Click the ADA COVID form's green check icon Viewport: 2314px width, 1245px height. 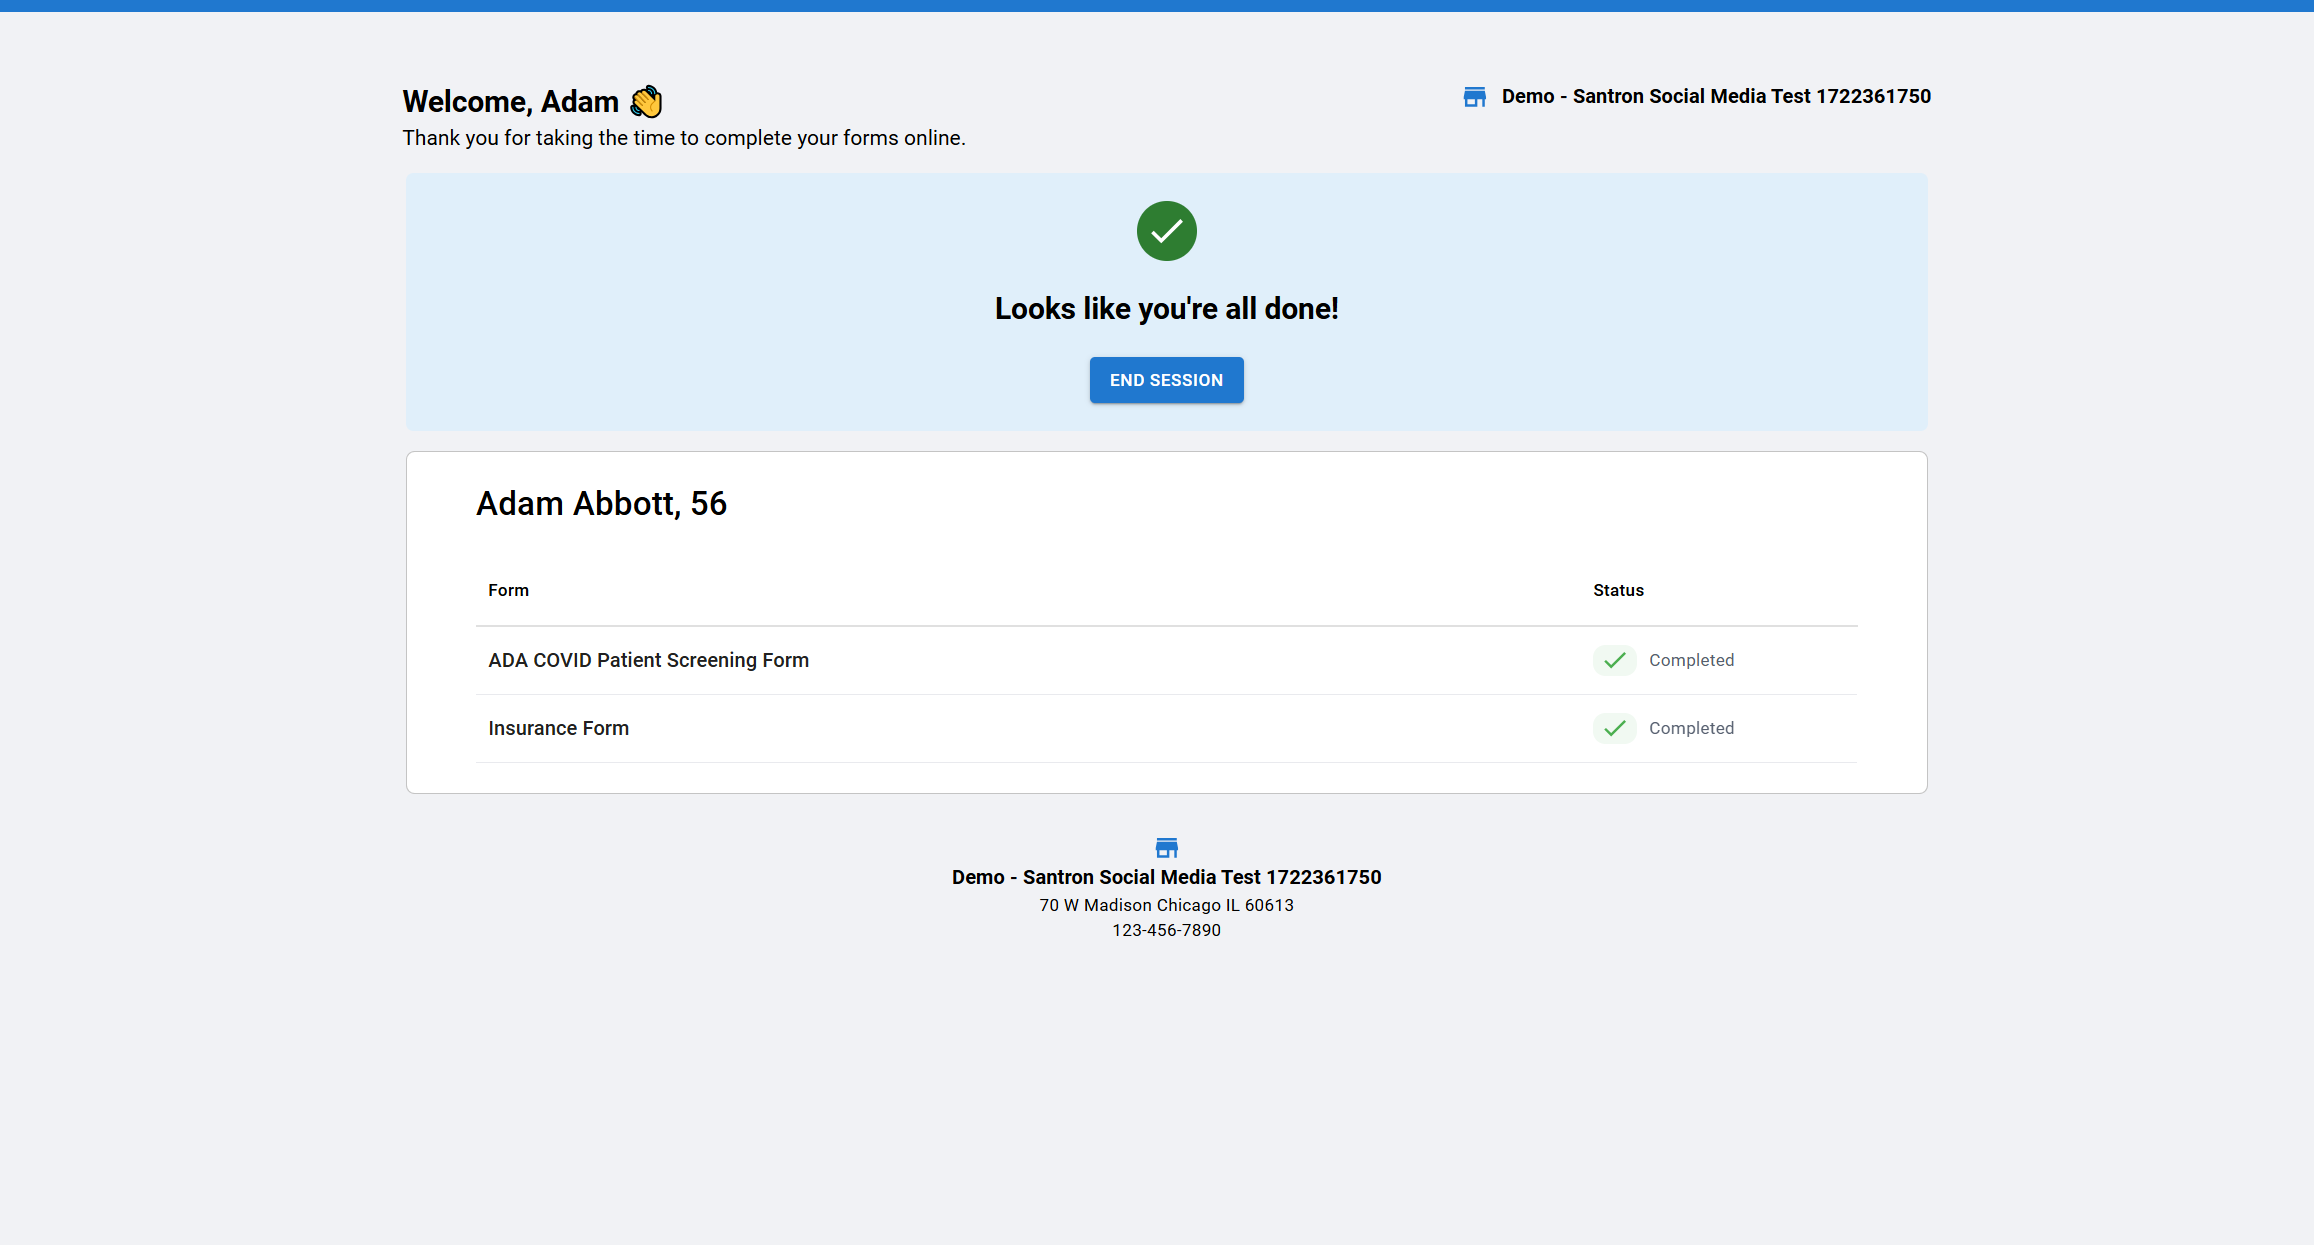pyautogui.click(x=1614, y=660)
